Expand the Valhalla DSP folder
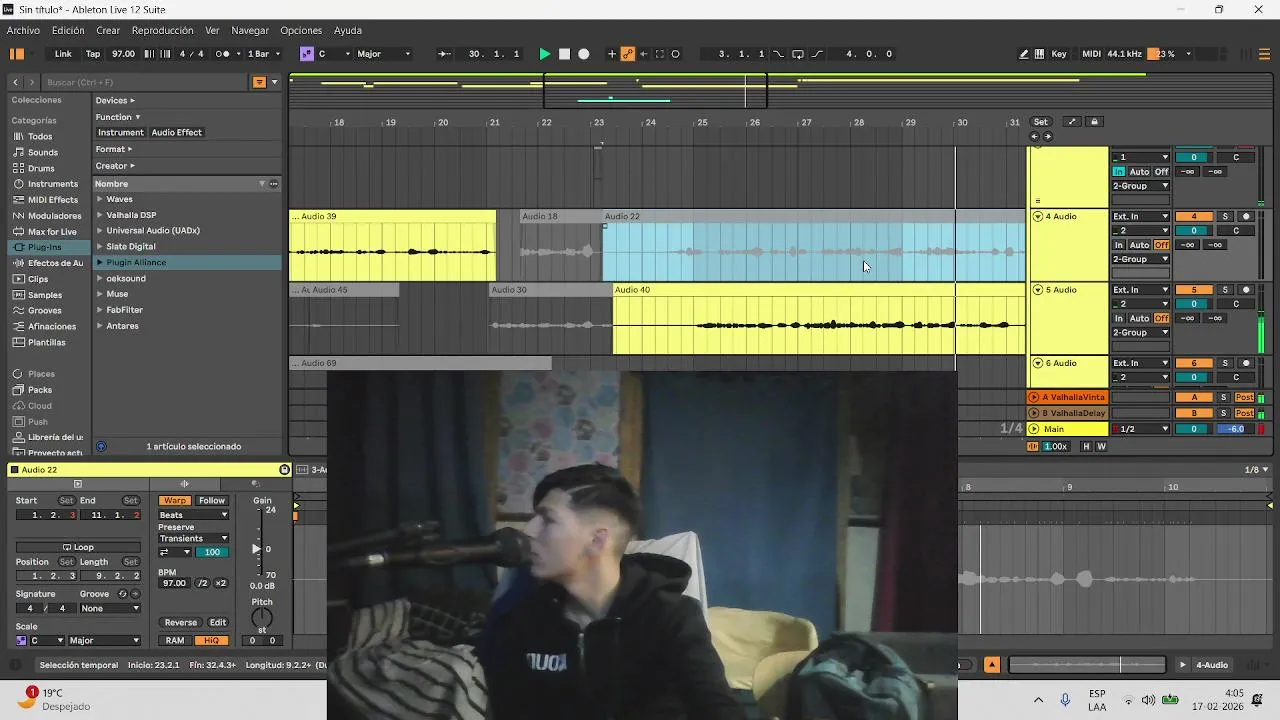This screenshot has height=720, width=1280. (x=100, y=215)
